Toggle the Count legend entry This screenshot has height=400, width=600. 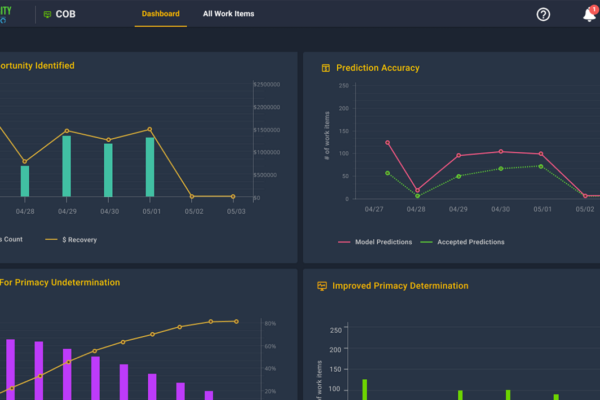[11, 239]
